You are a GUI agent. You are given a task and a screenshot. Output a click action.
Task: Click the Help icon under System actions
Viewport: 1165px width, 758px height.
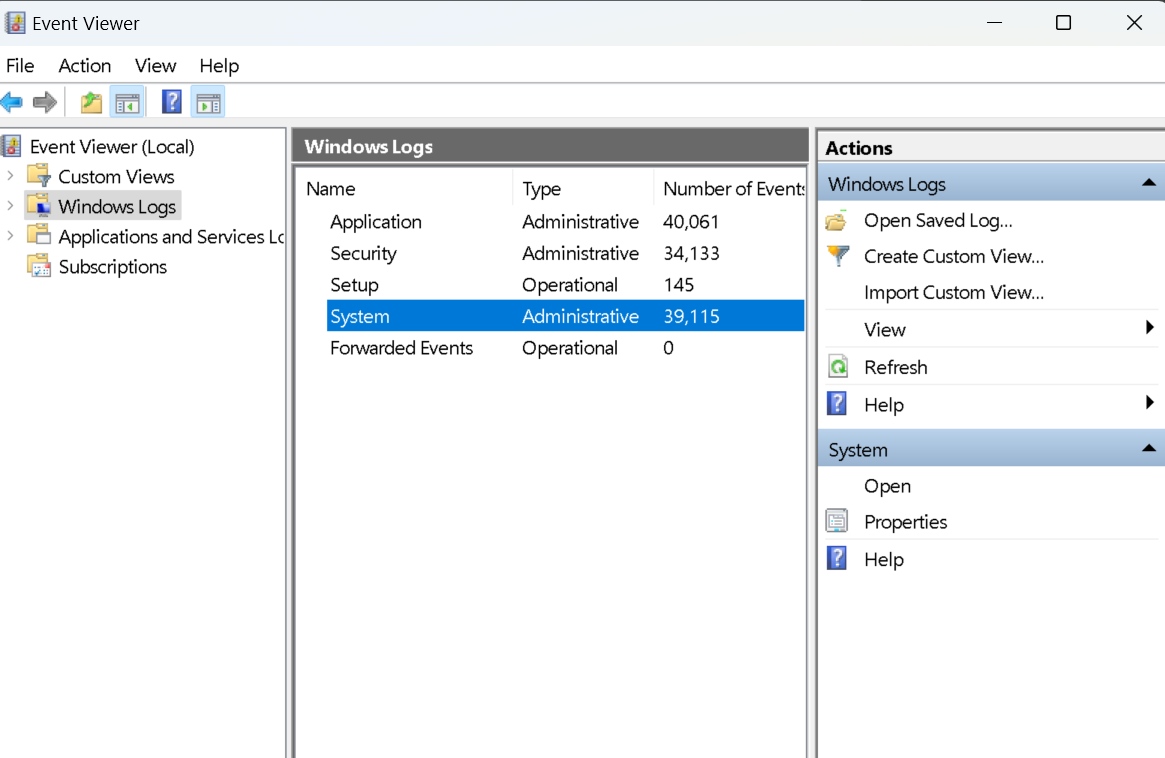[837, 559]
